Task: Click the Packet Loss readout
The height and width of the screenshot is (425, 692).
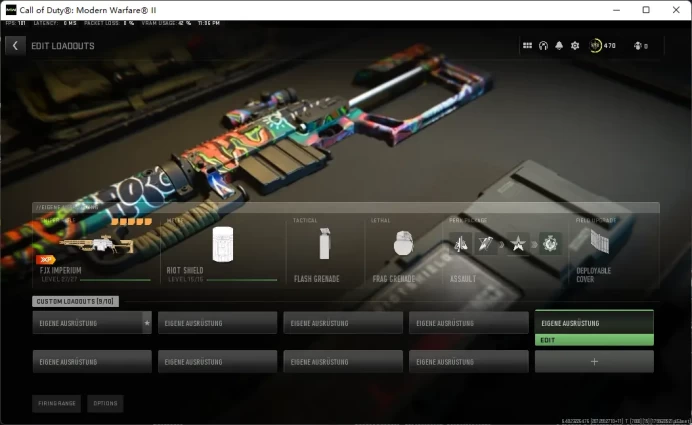Action: [109, 23]
